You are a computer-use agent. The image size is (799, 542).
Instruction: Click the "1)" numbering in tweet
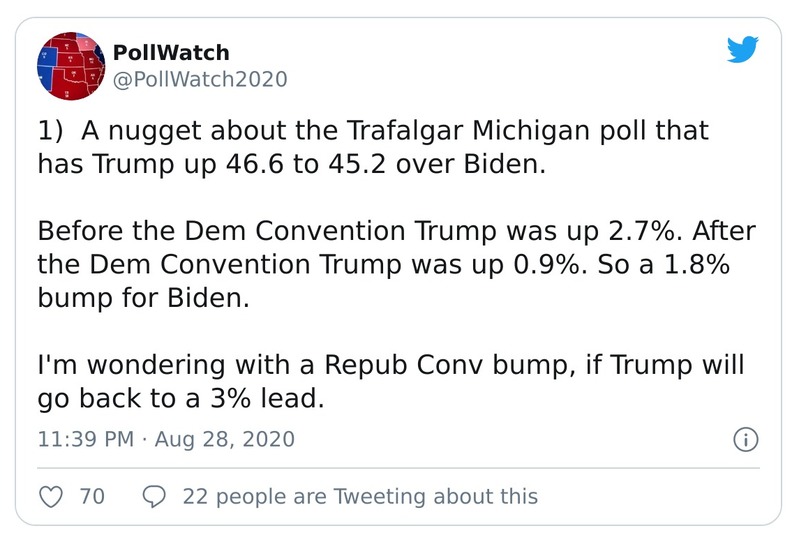53,131
